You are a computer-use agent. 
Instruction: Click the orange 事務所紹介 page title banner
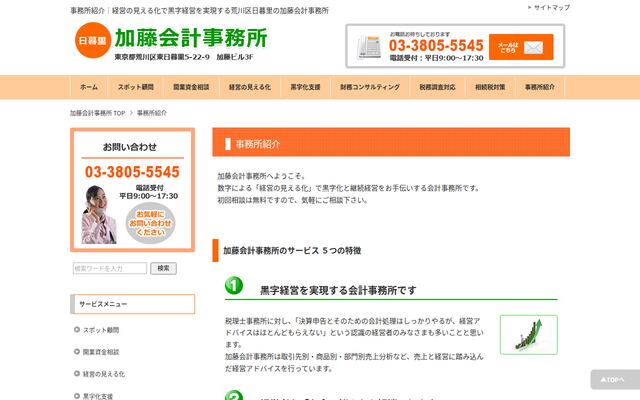391,142
